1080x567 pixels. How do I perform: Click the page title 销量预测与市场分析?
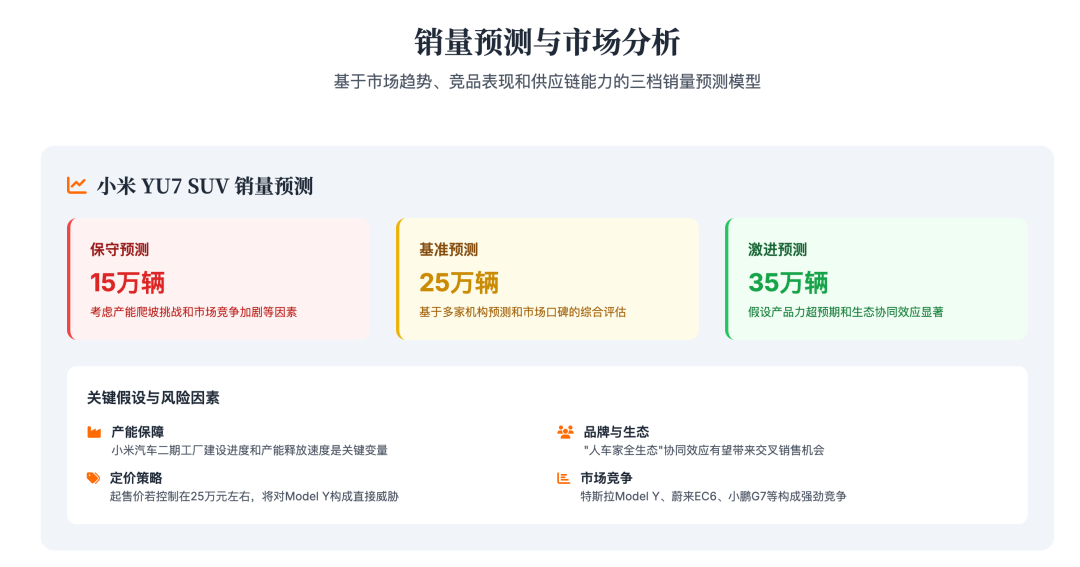(547, 42)
